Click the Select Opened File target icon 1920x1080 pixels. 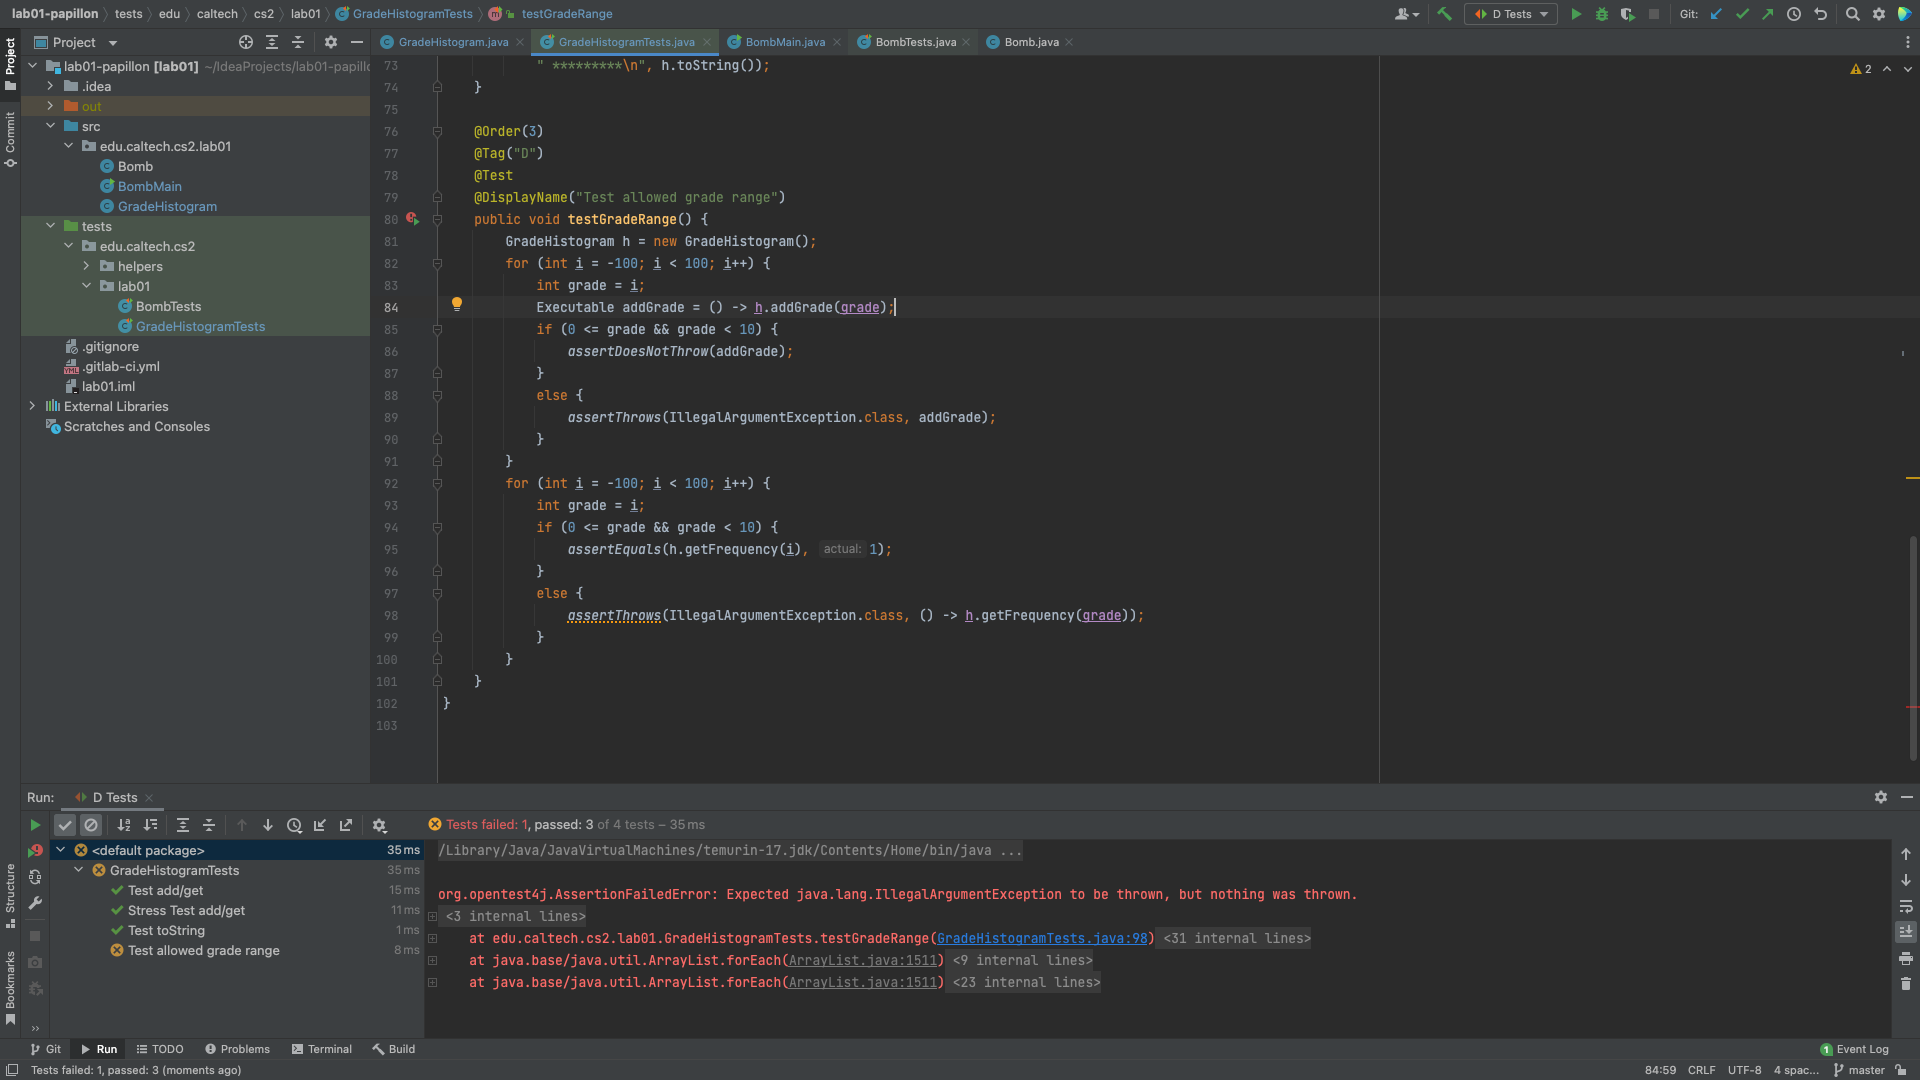click(x=246, y=42)
